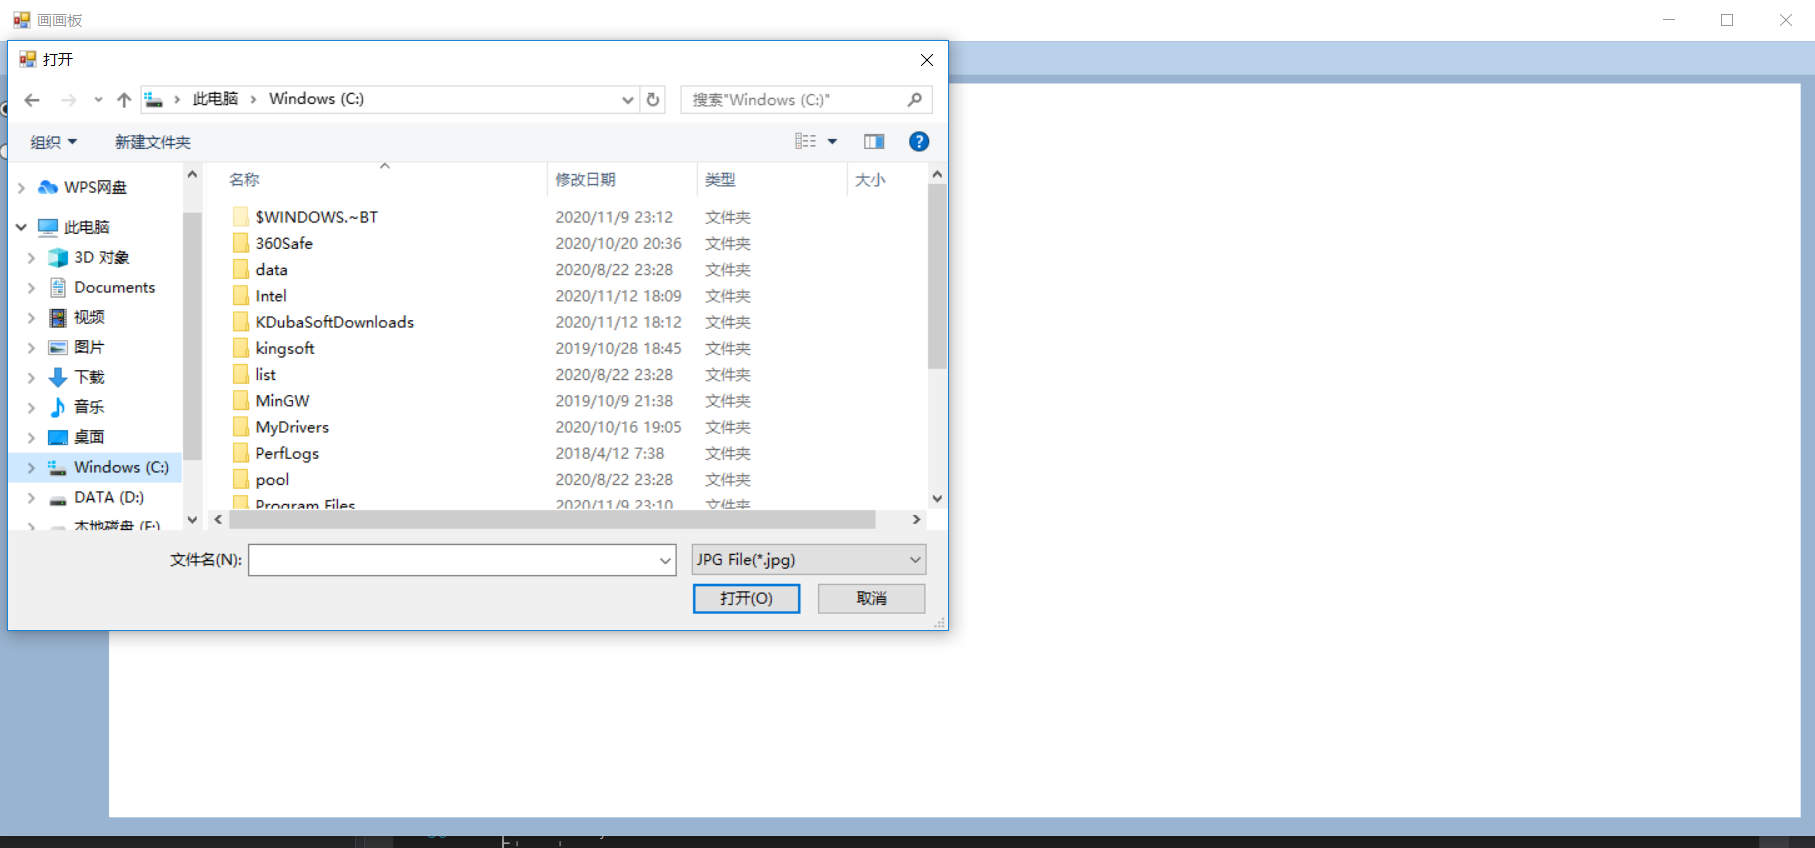
Task: Open the address bar history dropdown
Action: tap(627, 99)
